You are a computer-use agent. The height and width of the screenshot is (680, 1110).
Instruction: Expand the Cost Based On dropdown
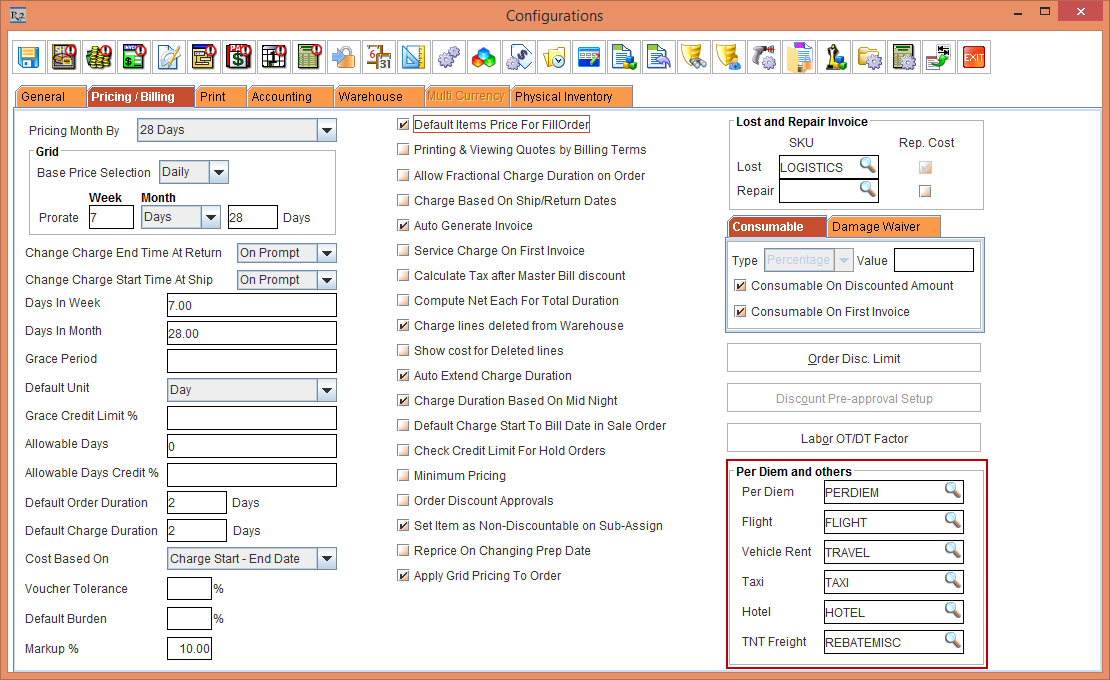click(327, 558)
